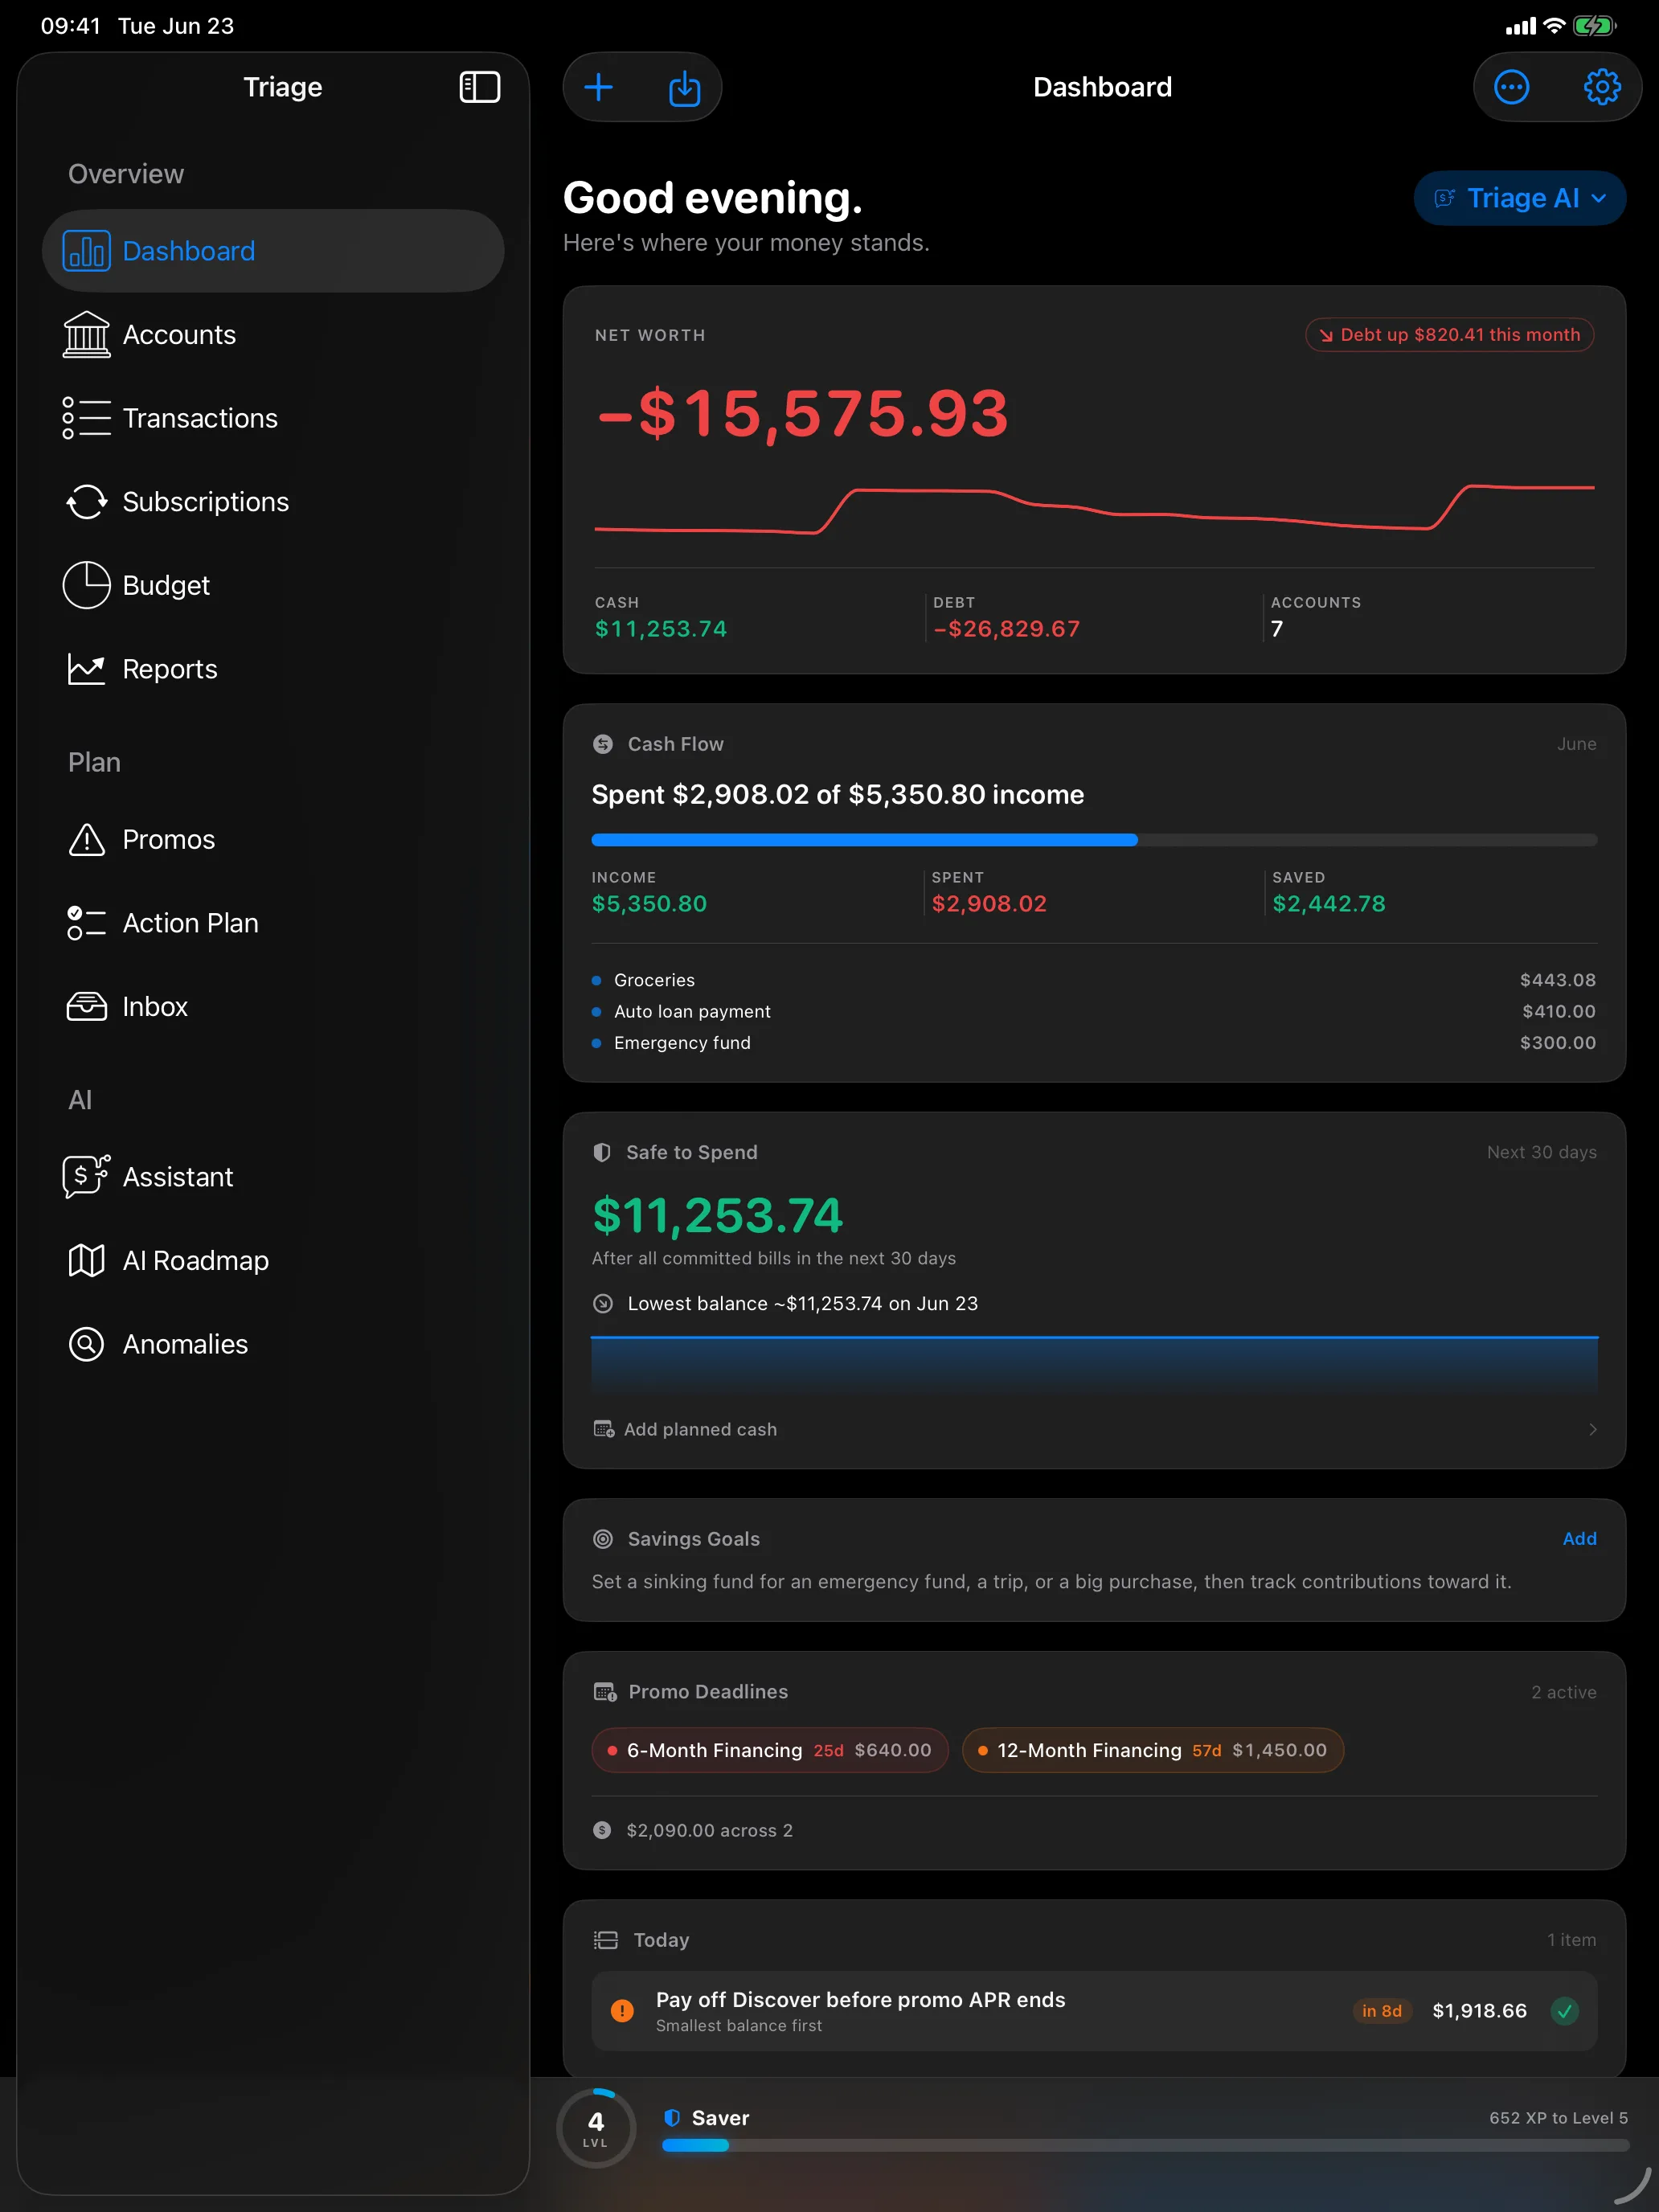
Task: Click SAVED value $2,442.78
Action: coord(1329,904)
